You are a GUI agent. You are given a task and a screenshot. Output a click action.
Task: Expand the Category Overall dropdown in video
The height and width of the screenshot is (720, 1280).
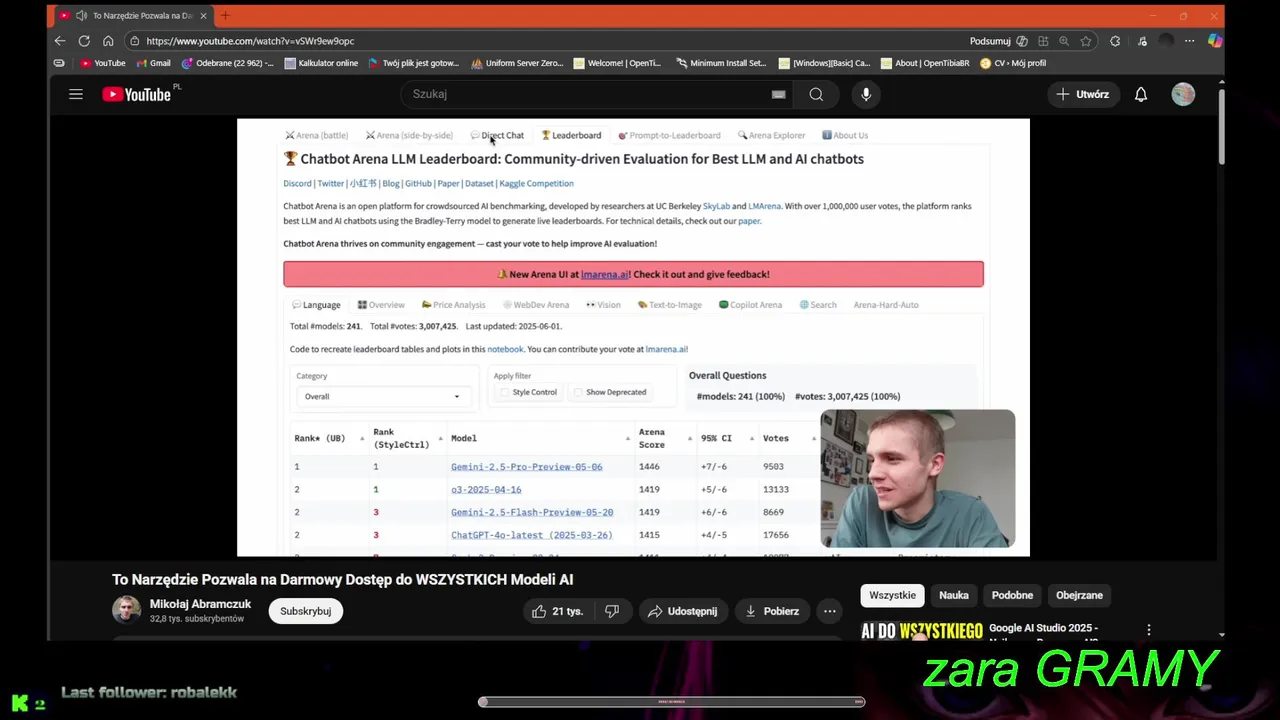pyautogui.click(x=382, y=396)
